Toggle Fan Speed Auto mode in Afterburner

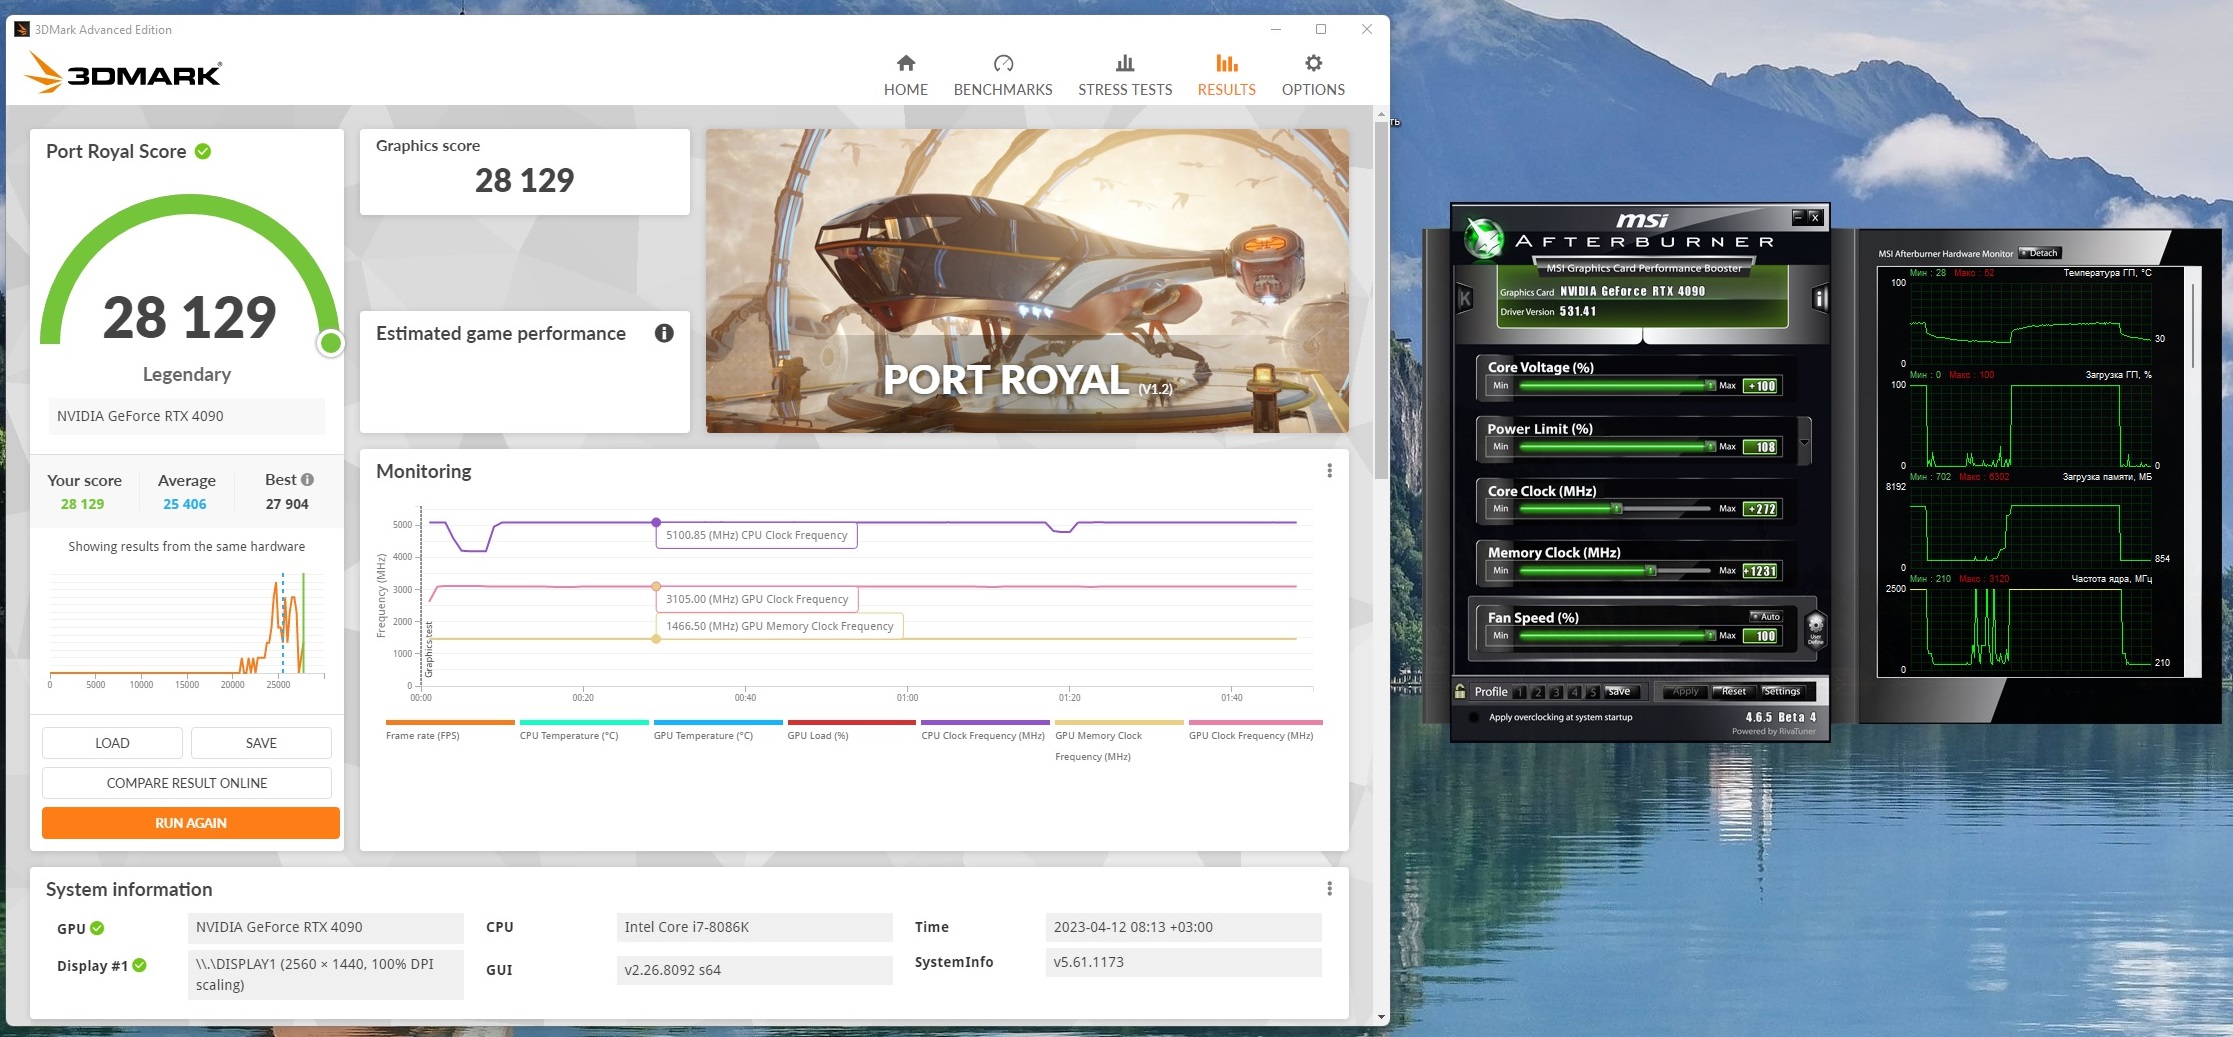point(1765,617)
